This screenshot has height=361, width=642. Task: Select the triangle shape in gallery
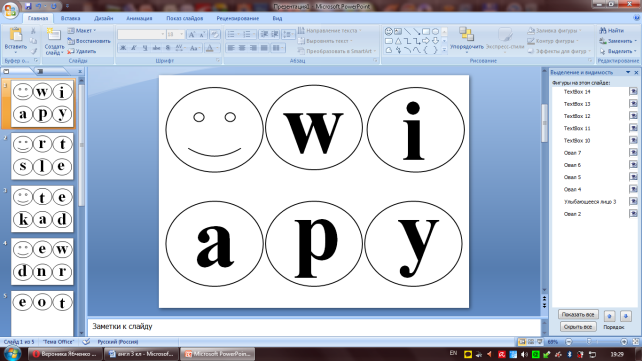[398, 41]
